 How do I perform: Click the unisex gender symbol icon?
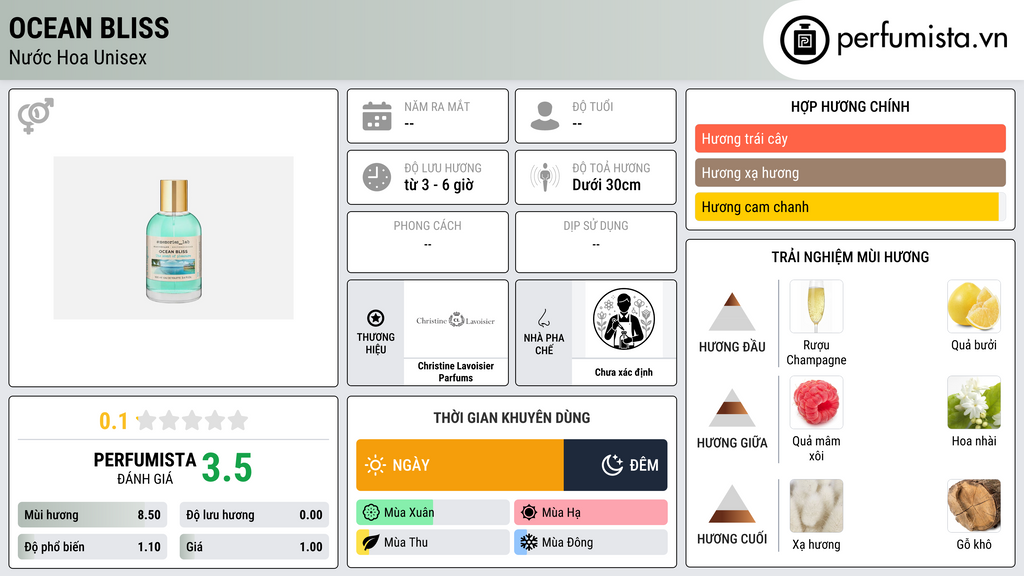[36, 116]
